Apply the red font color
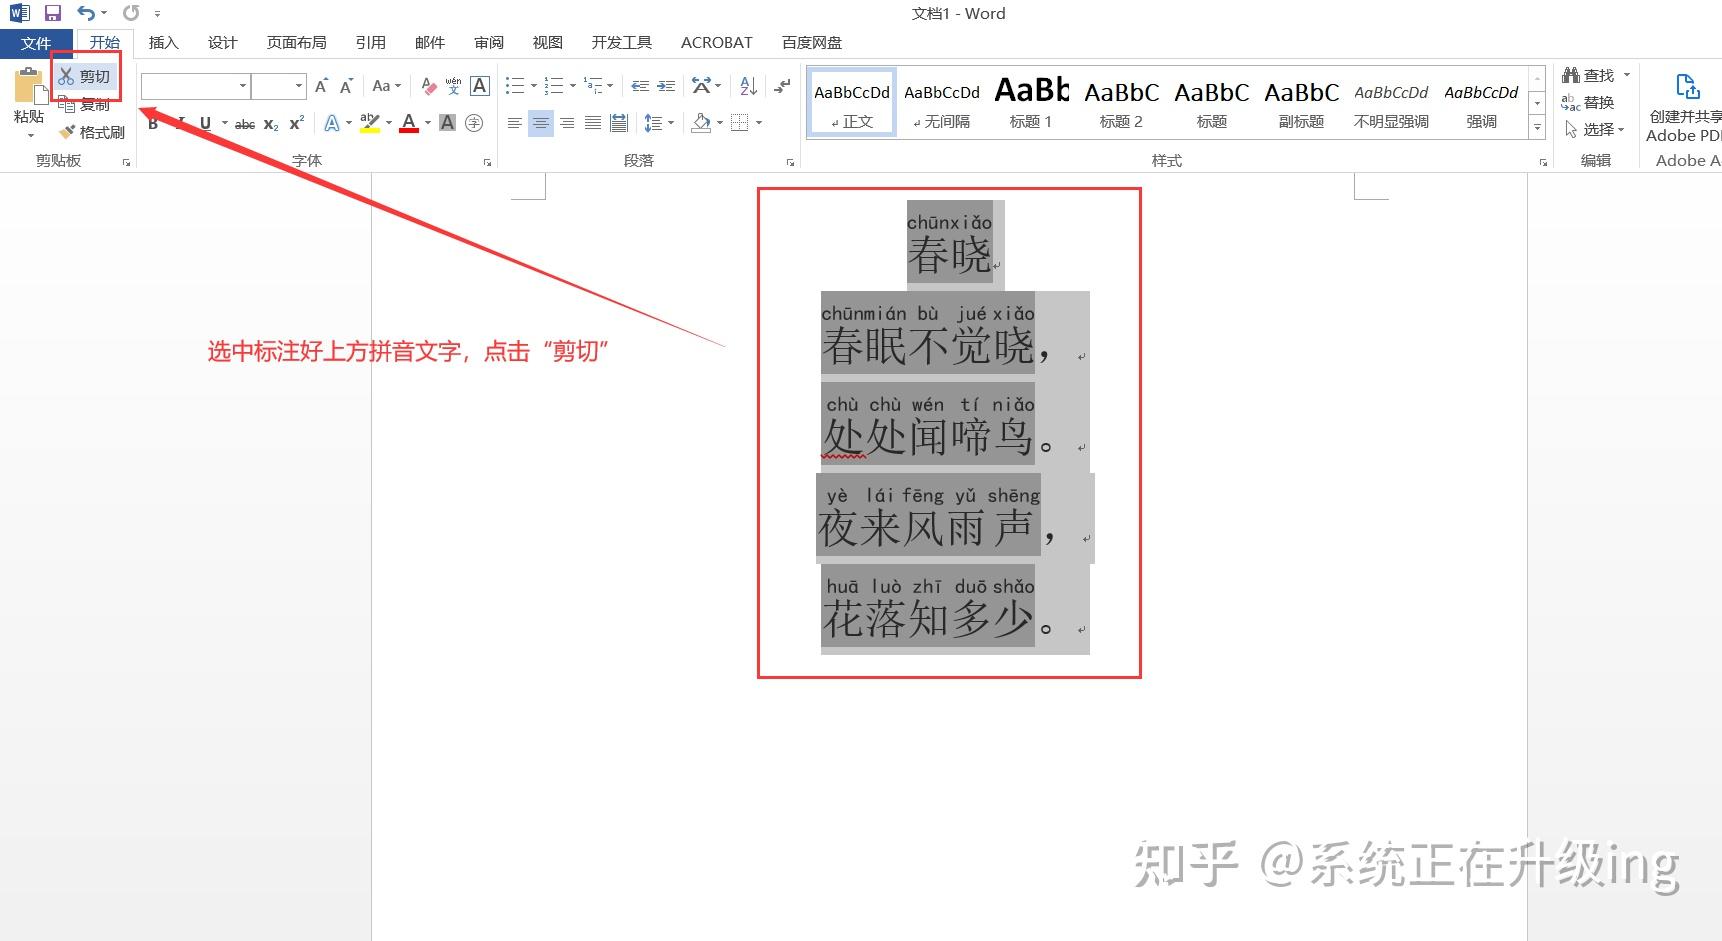Image resolution: width=1722 pixels, height=941 pixels. [408, 123]
